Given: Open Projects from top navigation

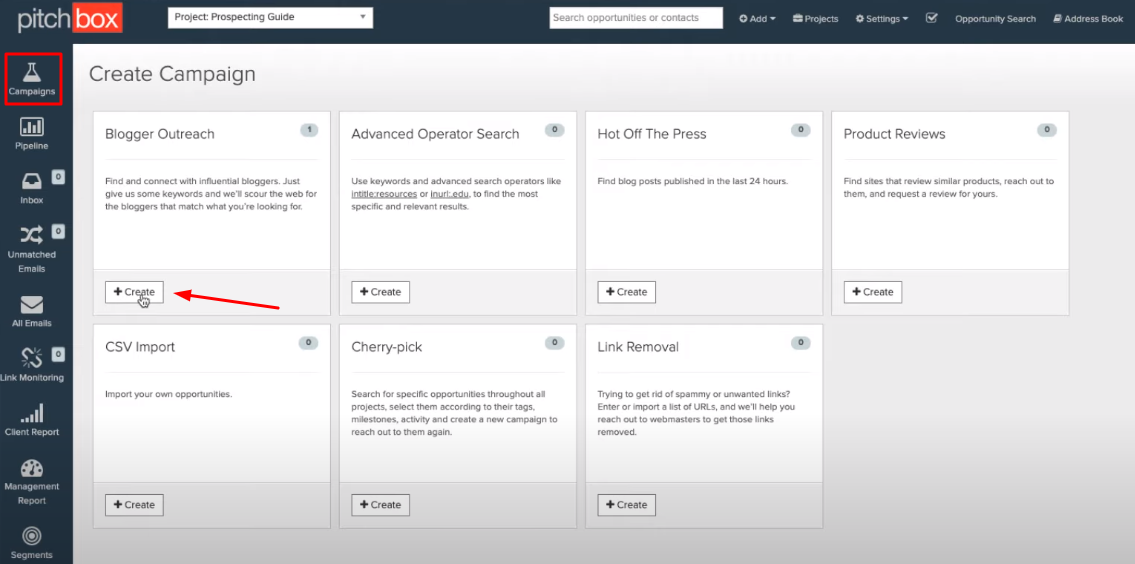Looking at the screenshot, I should (x=816, y=19).
